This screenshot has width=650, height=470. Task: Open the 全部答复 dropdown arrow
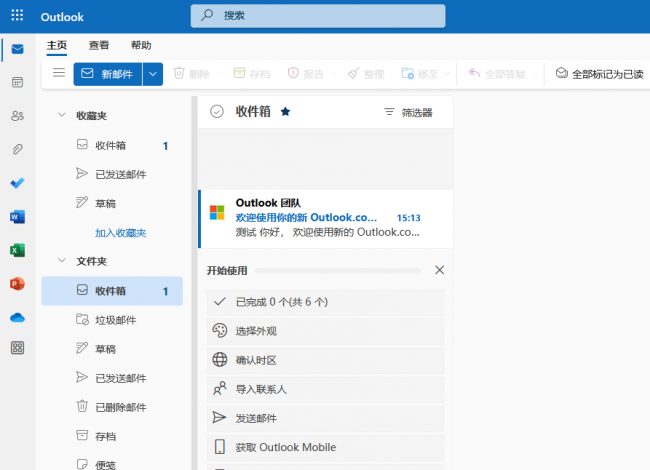535,74
